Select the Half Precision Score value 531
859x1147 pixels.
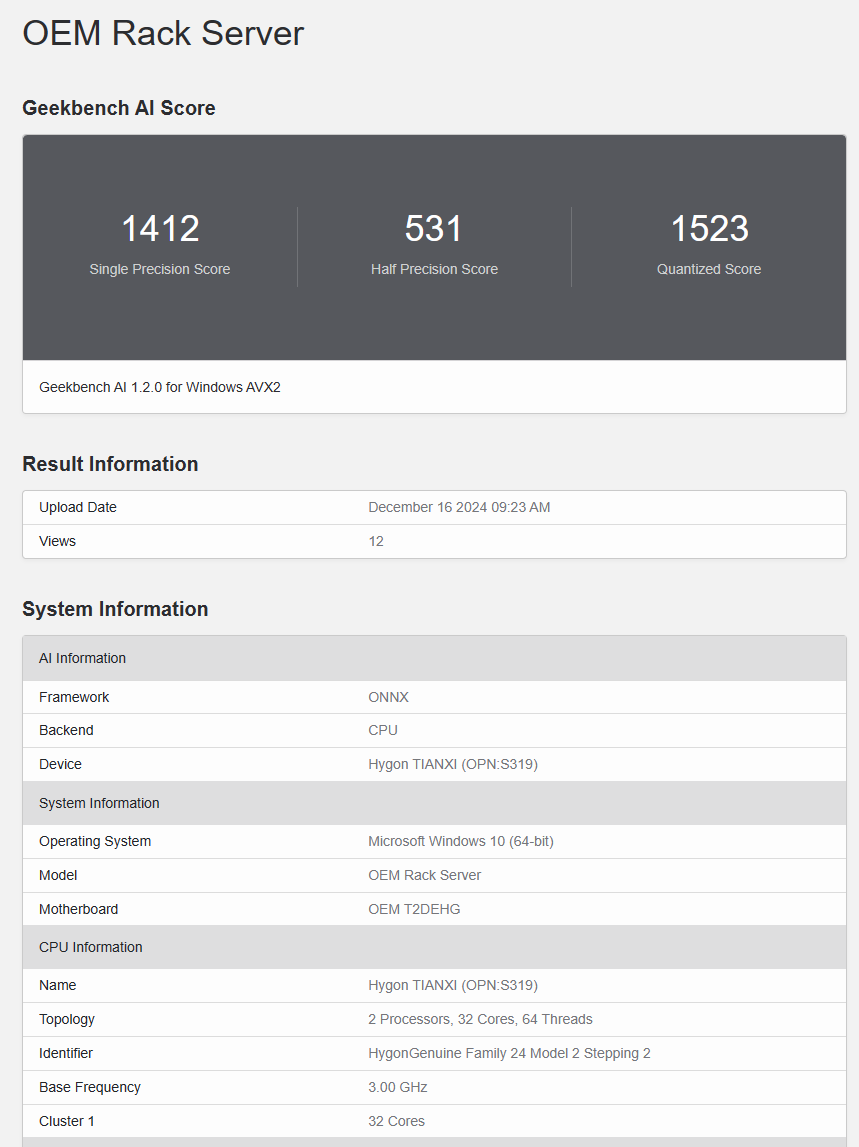(x=434, y=229)
